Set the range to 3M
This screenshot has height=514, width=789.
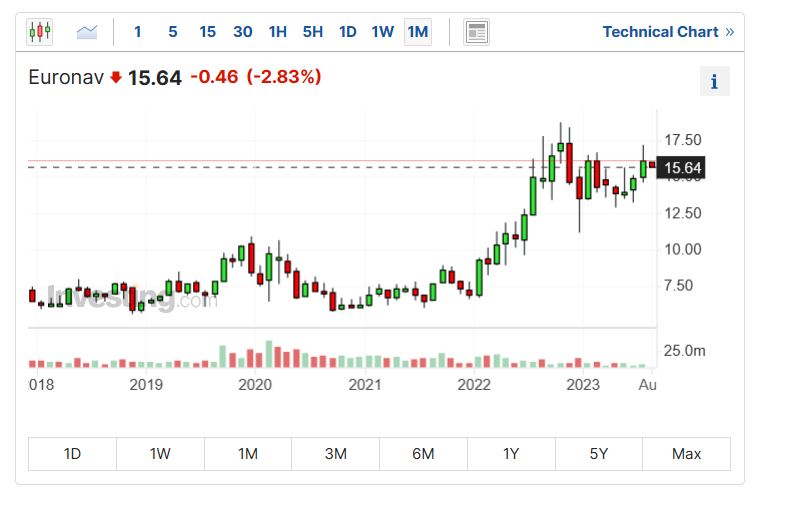[x=336, y=454]
